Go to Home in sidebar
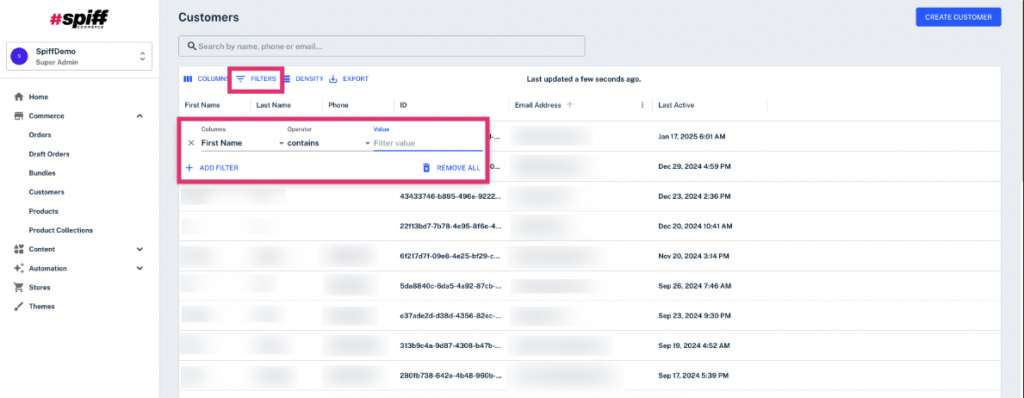The height and width of the screenshot is (398, 1024). coord(39,97)
